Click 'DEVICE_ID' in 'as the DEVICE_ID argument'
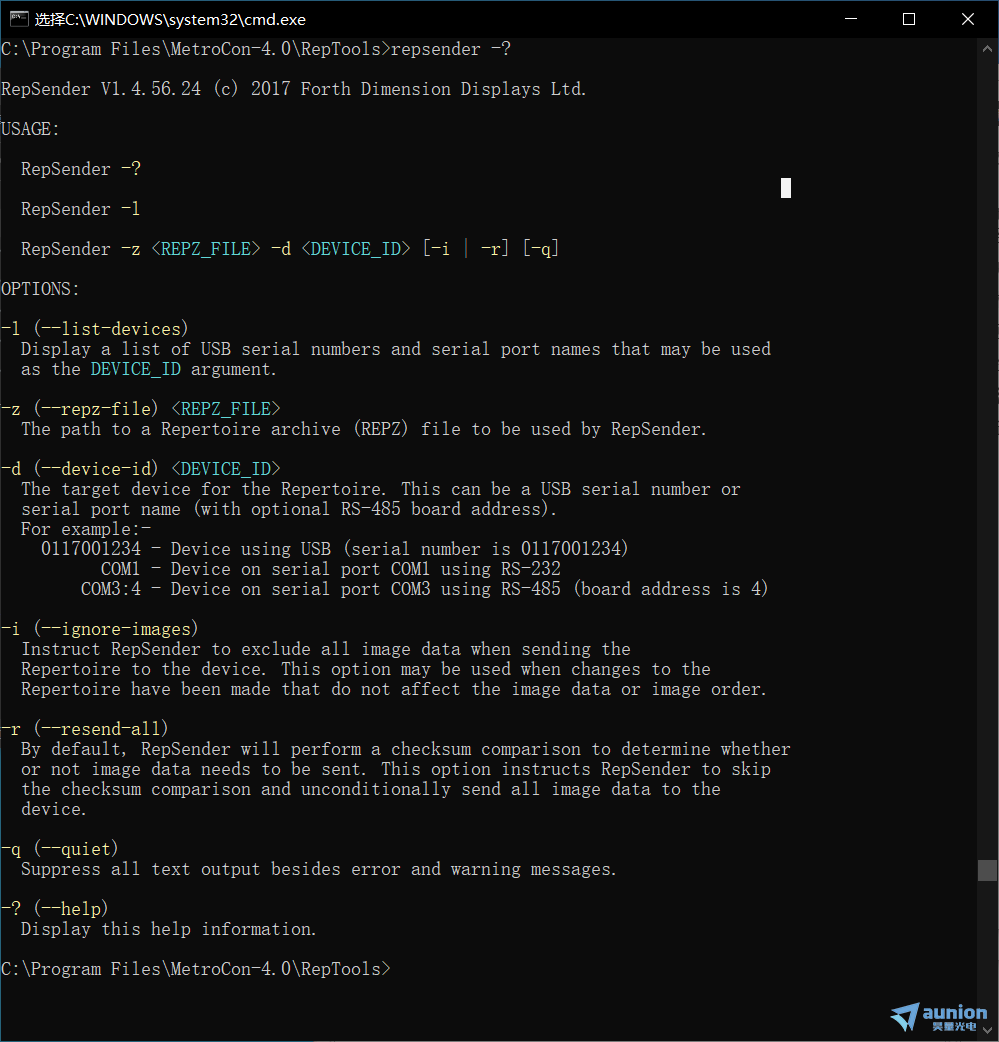Viewport: 999px width, 1042px height. click(x=136, y=369)
